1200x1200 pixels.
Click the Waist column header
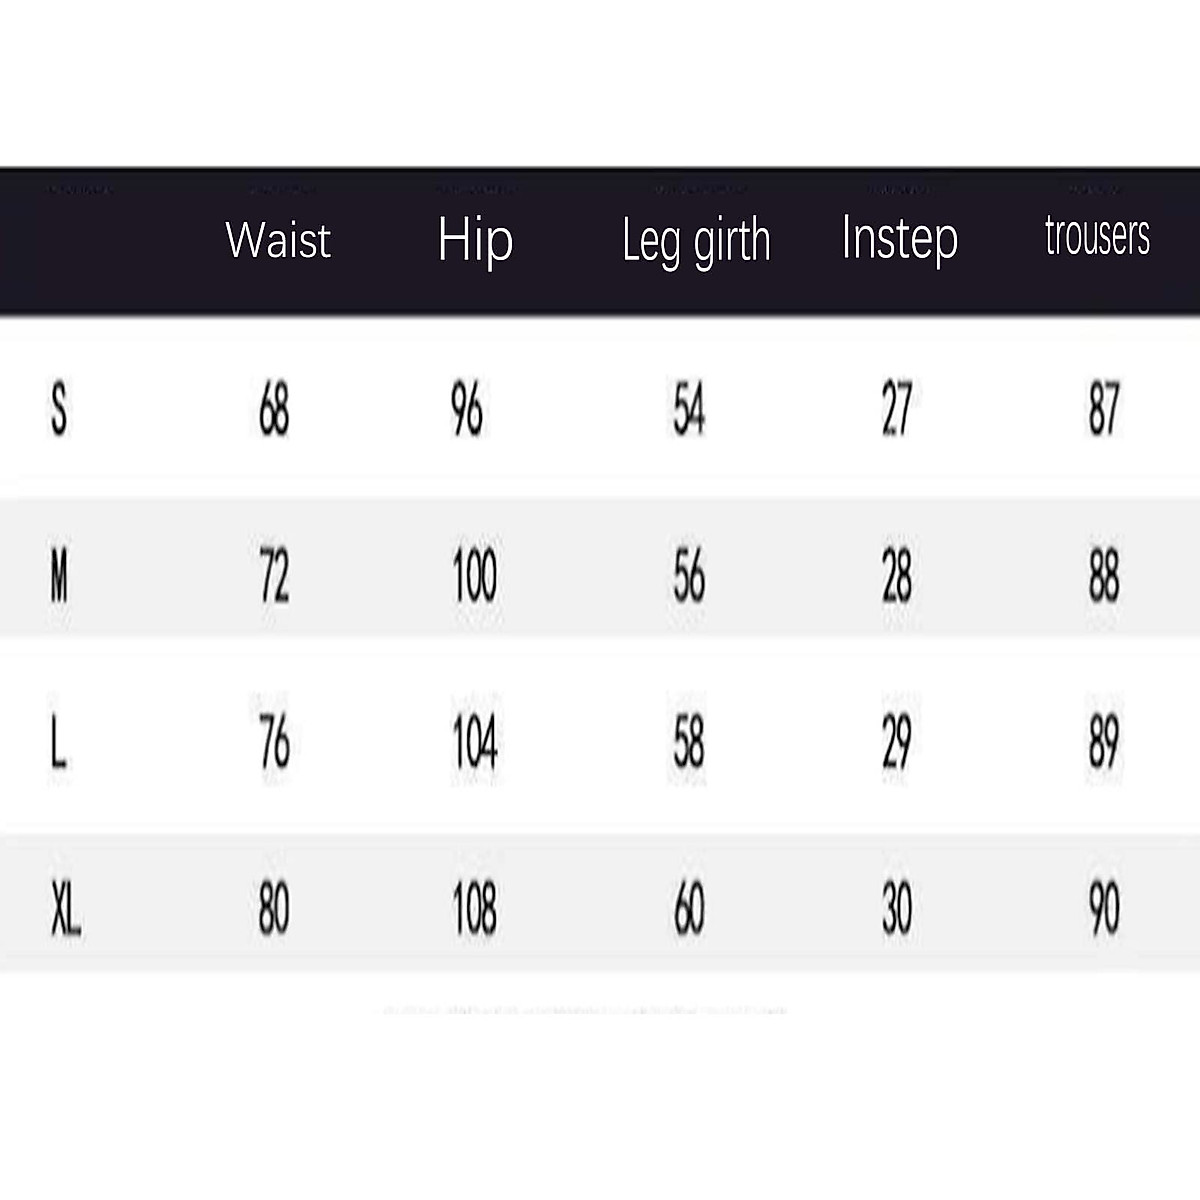pyautogui.click(x=278, y=240)
